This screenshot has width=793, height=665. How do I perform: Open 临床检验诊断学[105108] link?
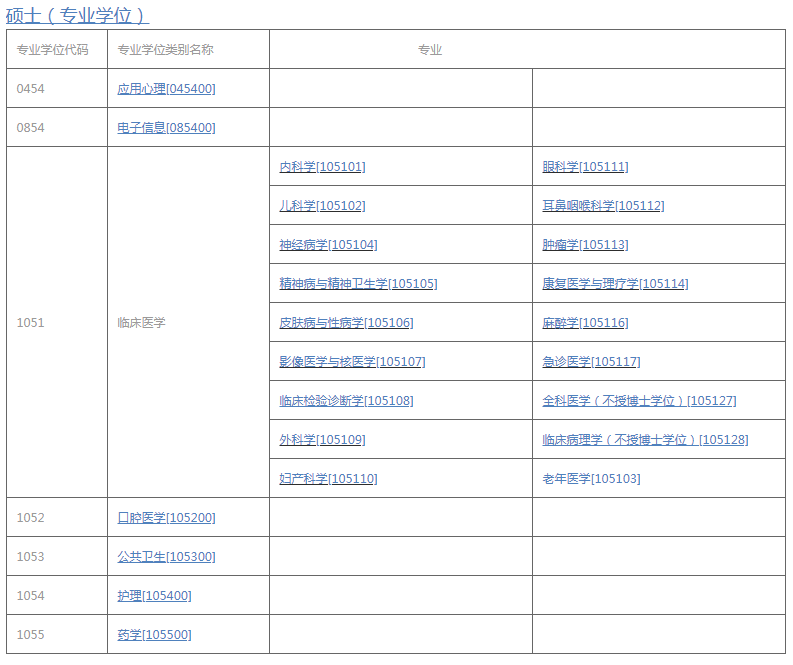point(346,400)
